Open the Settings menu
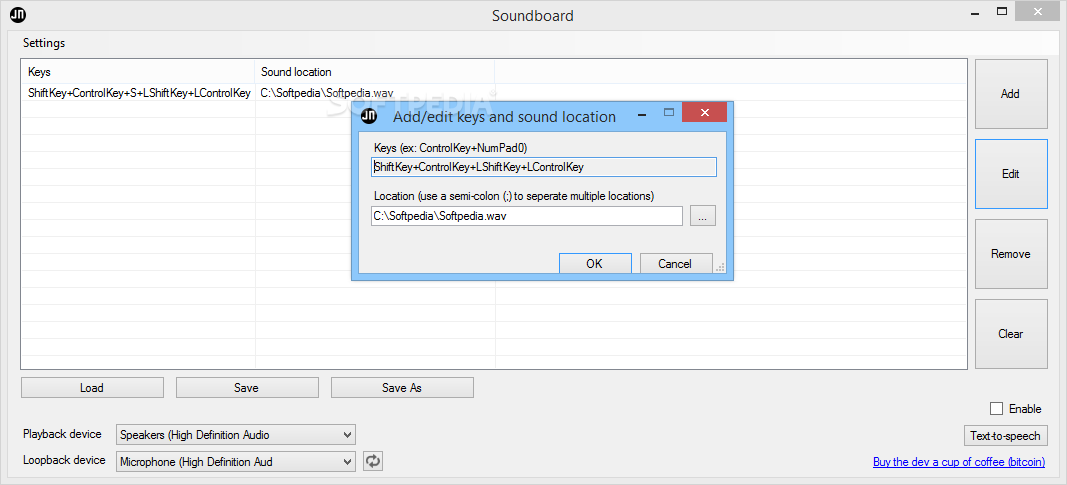This screenshot has width=1067, height=485. click(x=44, y=43)
